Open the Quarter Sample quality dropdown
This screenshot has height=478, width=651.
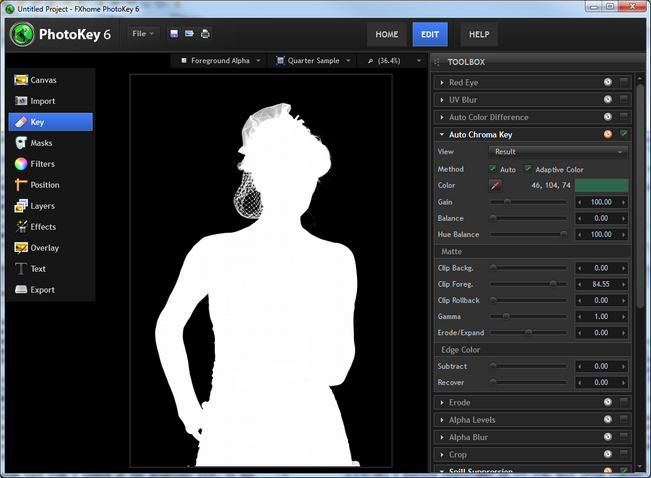[x=313, y=61]
